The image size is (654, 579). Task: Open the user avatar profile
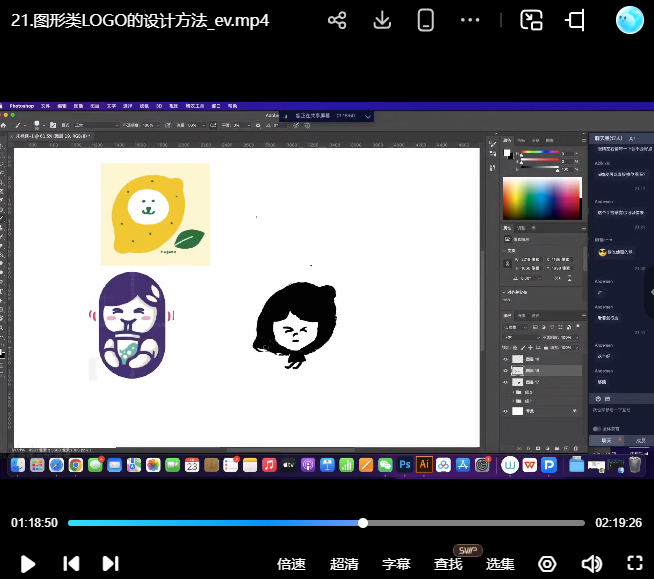[630, 20]
